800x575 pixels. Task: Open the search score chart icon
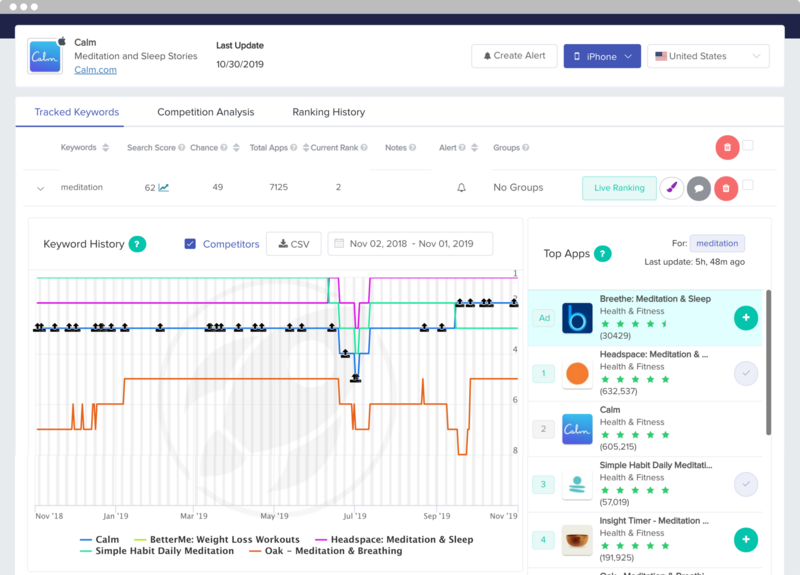[x=164, y=187]
